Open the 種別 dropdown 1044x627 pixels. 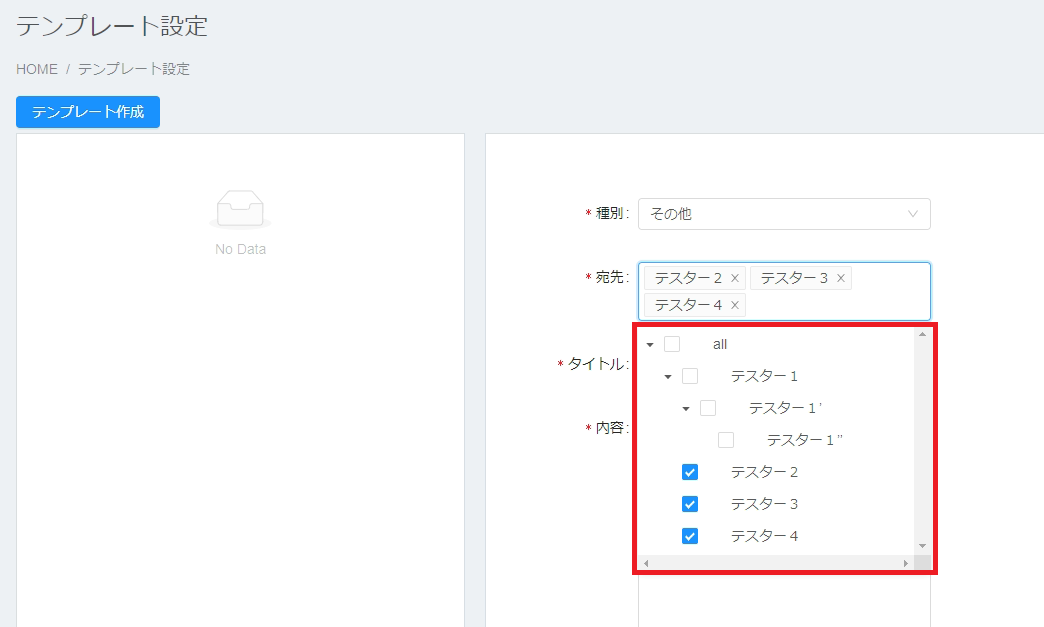(x=784, y=214)
